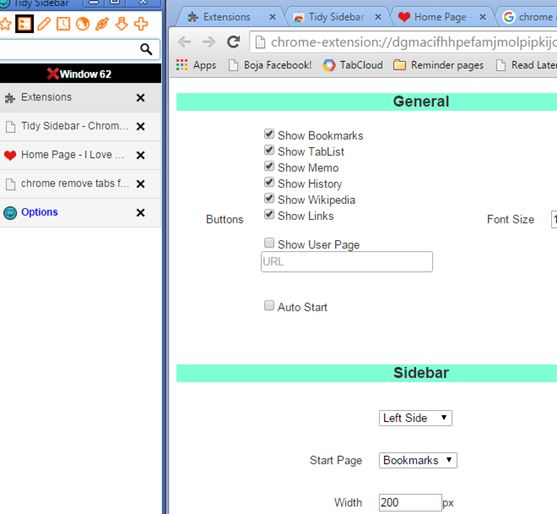Uncheck the Show Bookmarks checkbox
The height and width of the screenshot is (514, 557).
[269, 134]
